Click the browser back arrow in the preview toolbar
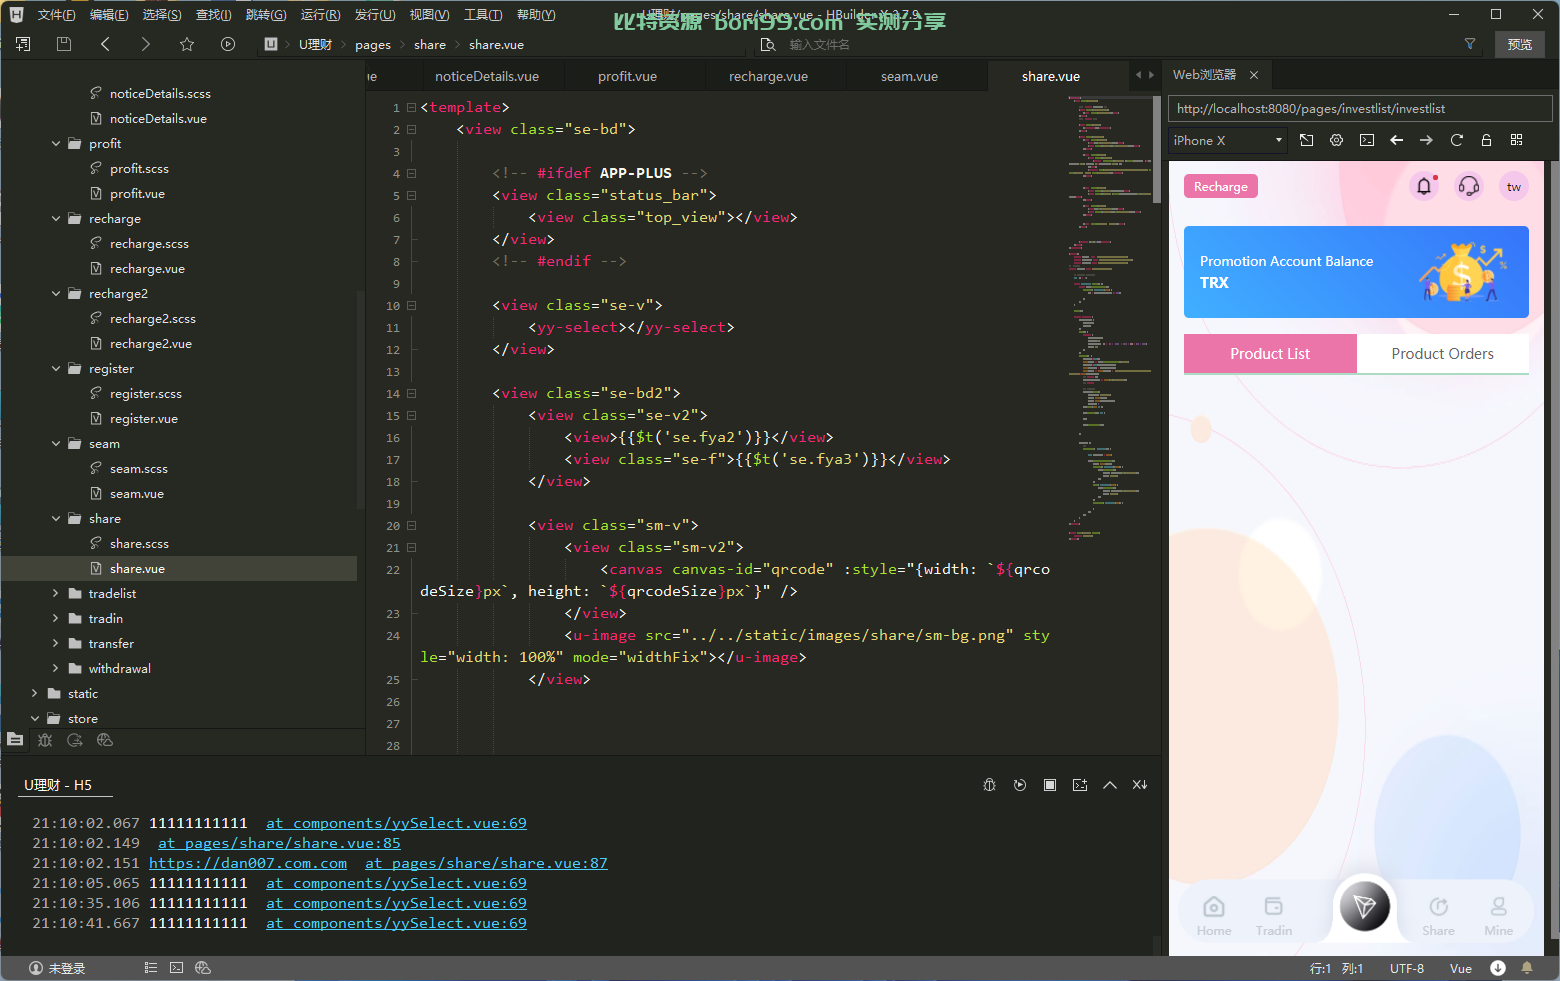Viewport: 1560px width, 981px height. pos(1397,140)
